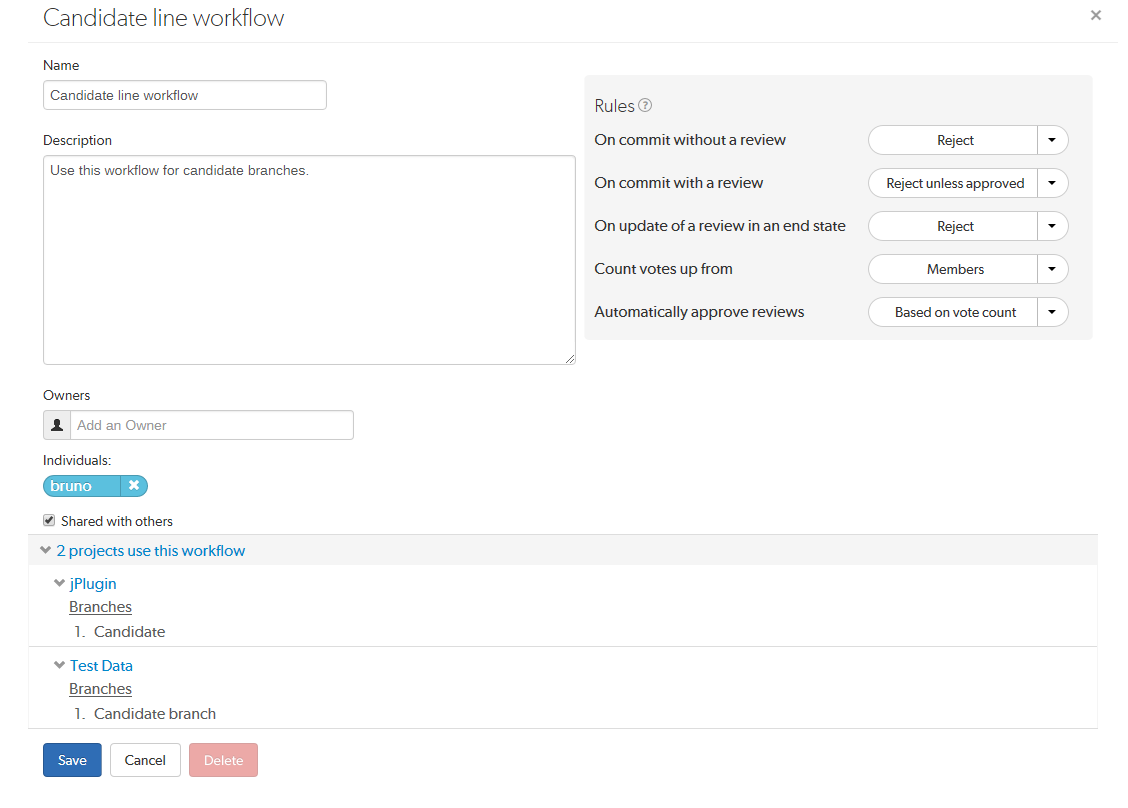Open the Rules help question-mark icon
The width and height of the screenshot is (1128, 808).
pyautogui.click(x=645, y=105)
